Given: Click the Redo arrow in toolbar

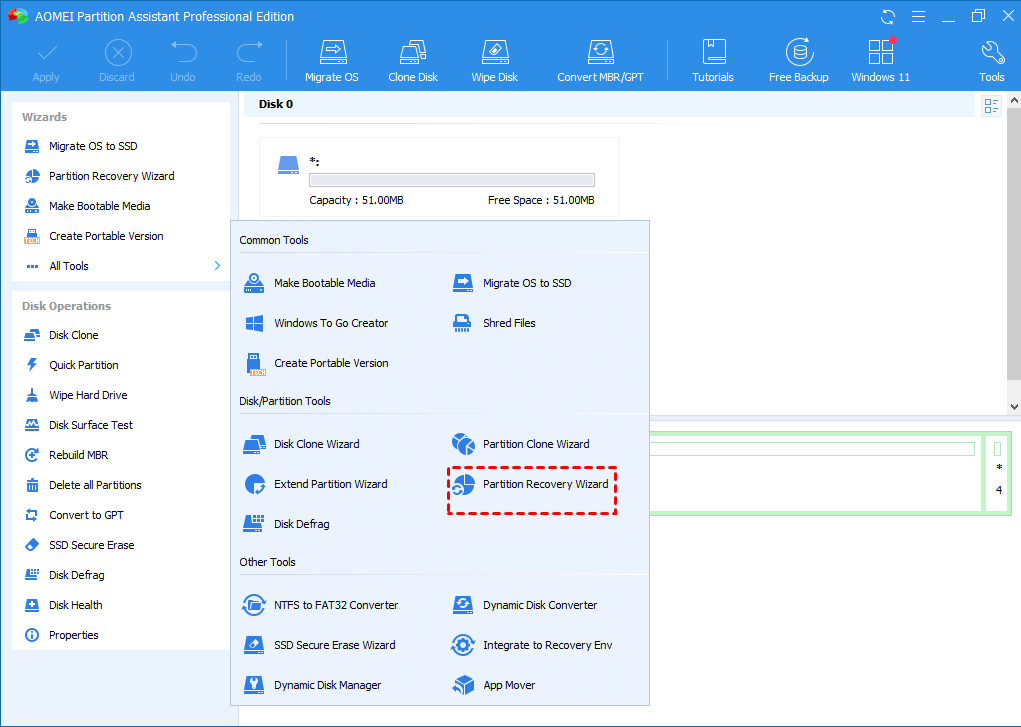Looking at the screenshot, I should pos(249,62).
